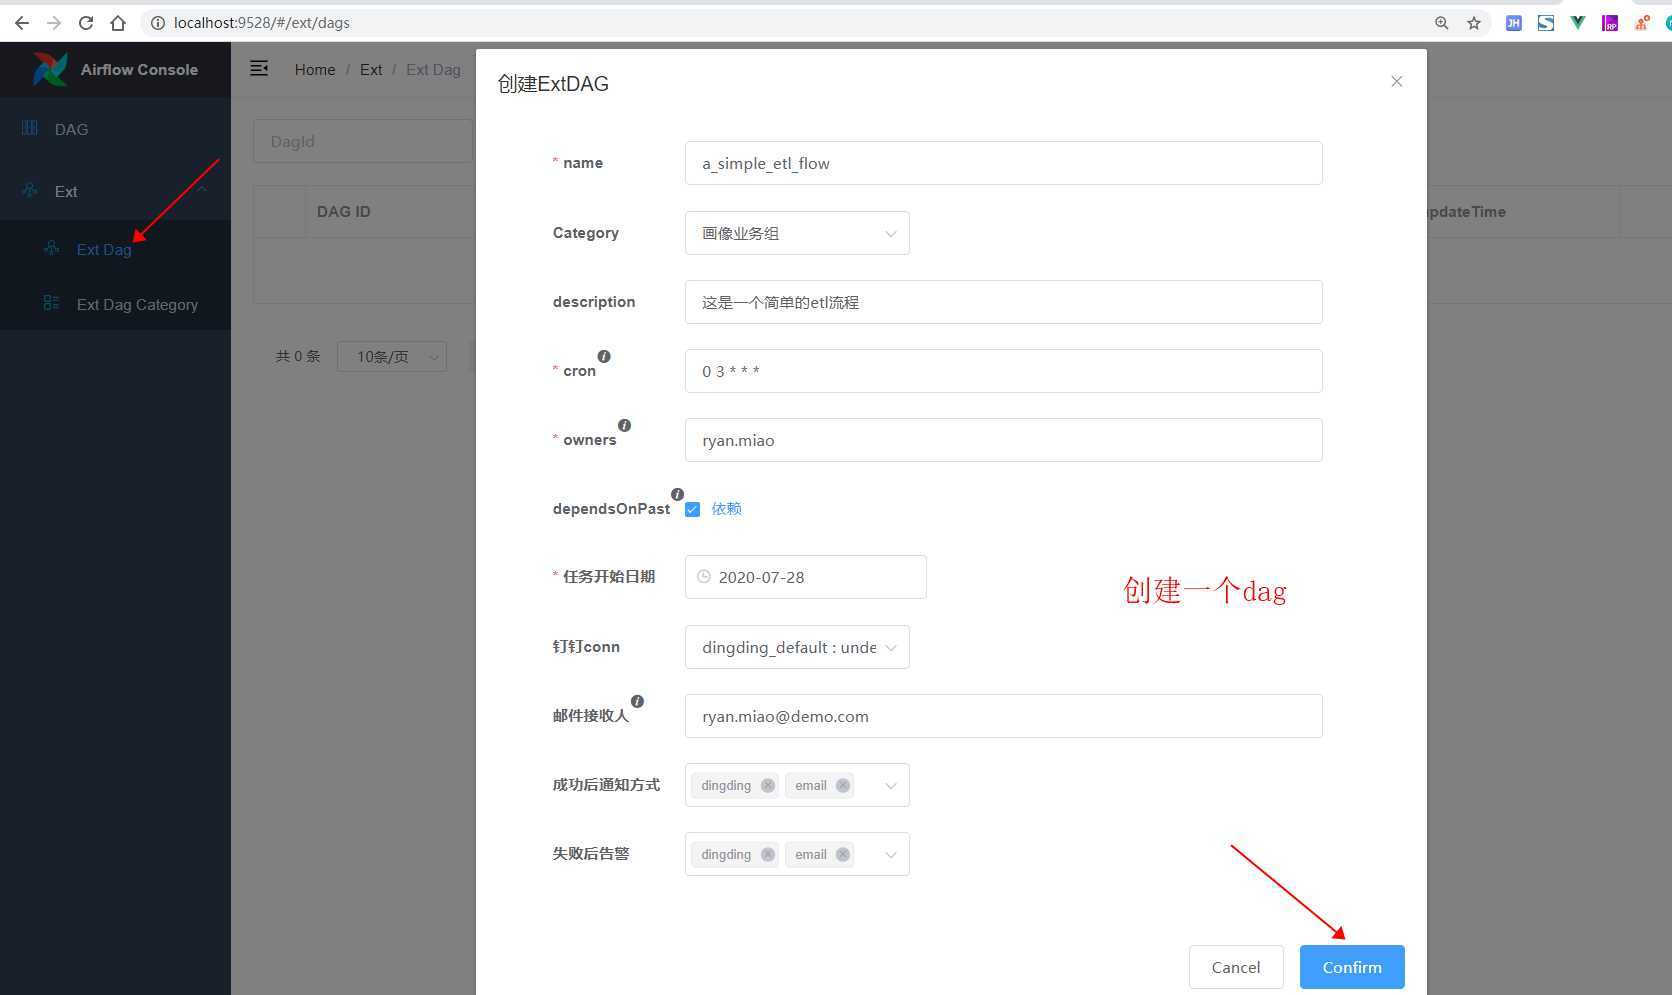Click the Cancel button
This screenshot has height=995, width=1672.
(x=1236, y=967)
